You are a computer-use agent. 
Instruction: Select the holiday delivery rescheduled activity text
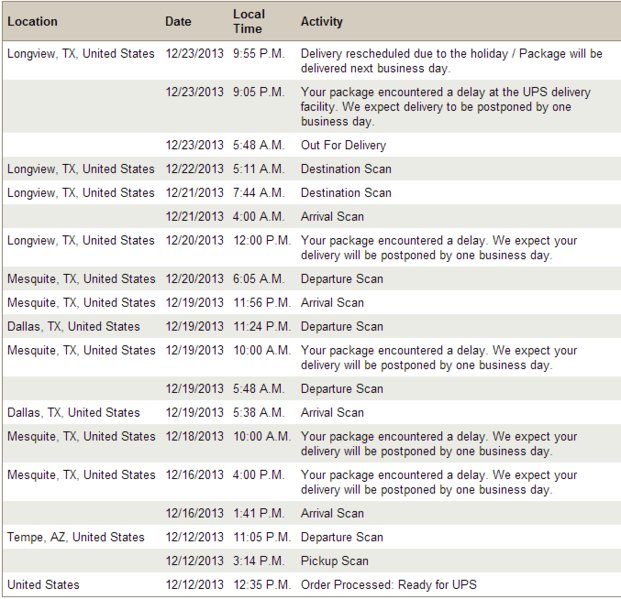451,61
